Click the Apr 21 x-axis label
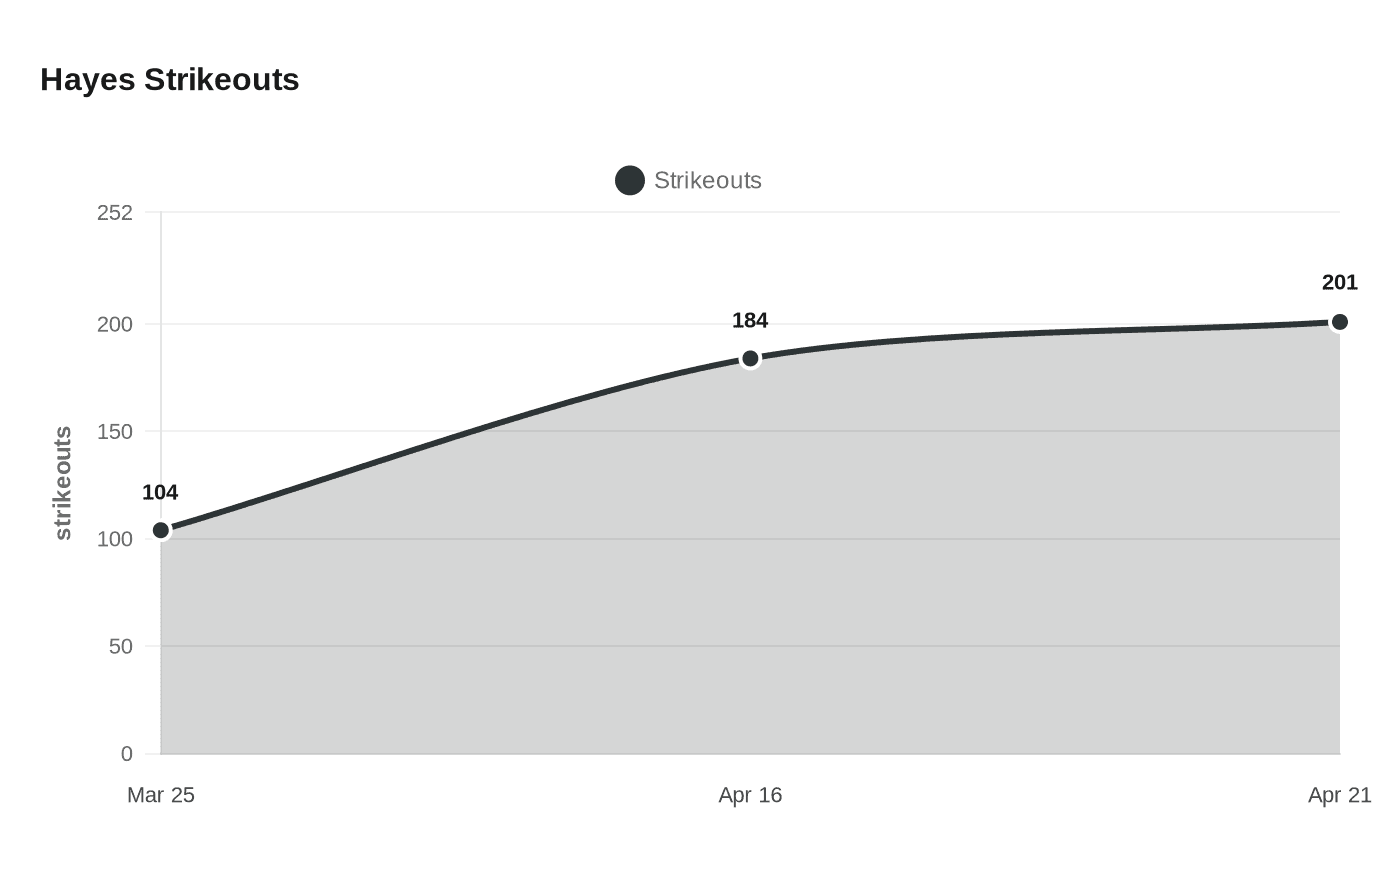This screenshot has width=1400, height=880. (x=1340, y=795)
